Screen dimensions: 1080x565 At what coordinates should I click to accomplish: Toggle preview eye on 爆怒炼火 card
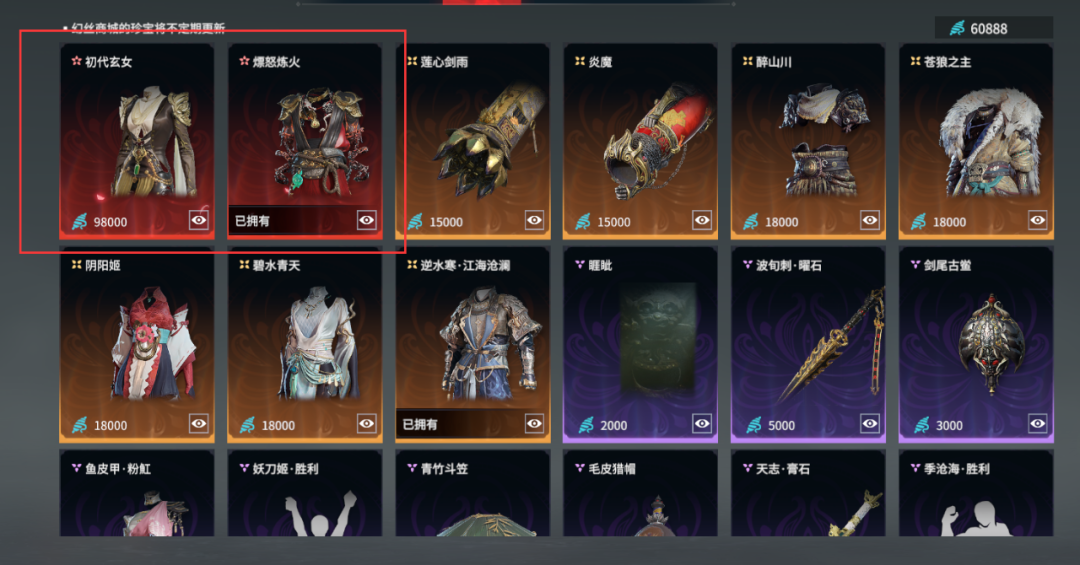(x=366, y=220)
